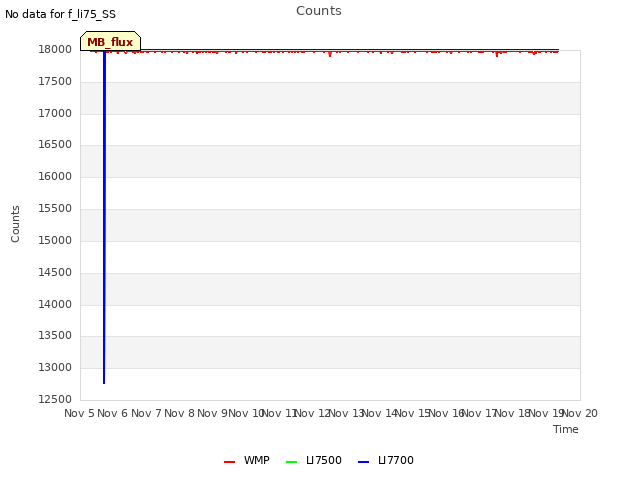Click the 17500 y-axis label
This screenshot has width=640, height=480.
55,82
